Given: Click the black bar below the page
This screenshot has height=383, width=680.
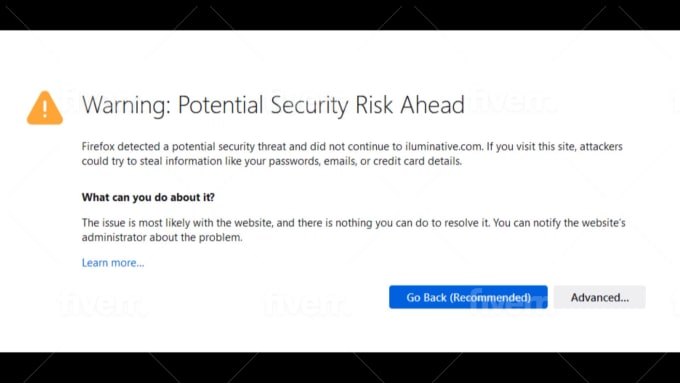Looking at the screenshot, I should tap(340, 367).
